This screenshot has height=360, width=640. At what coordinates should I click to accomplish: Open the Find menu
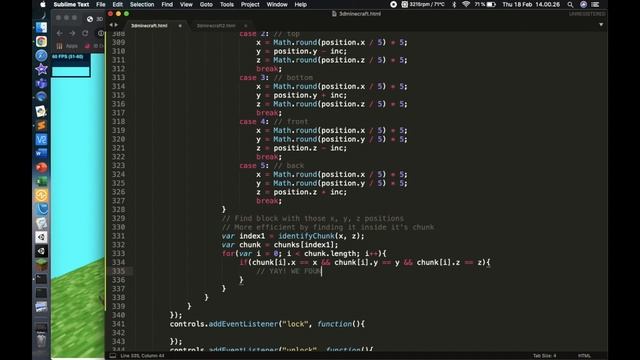(x=167, y=4)
